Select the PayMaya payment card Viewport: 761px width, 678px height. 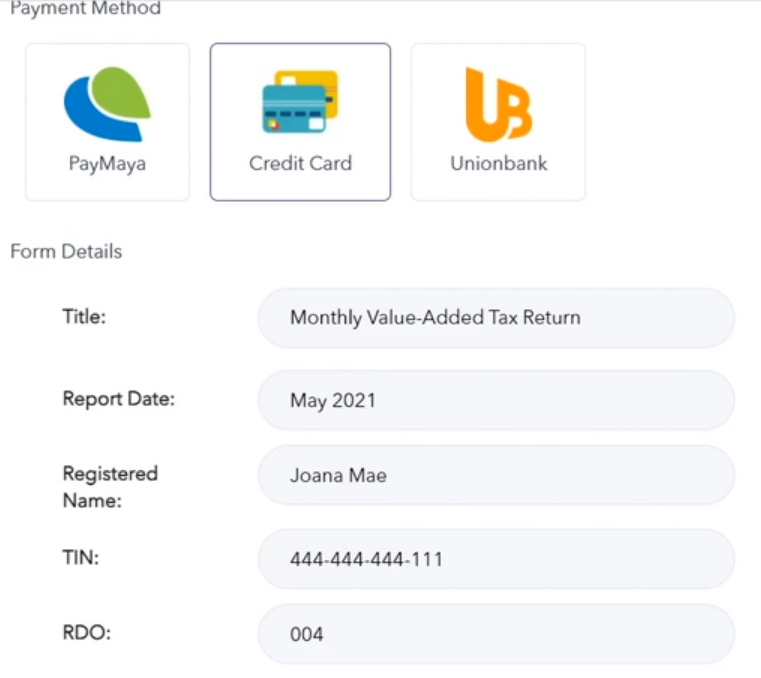(x=107, y=122)
